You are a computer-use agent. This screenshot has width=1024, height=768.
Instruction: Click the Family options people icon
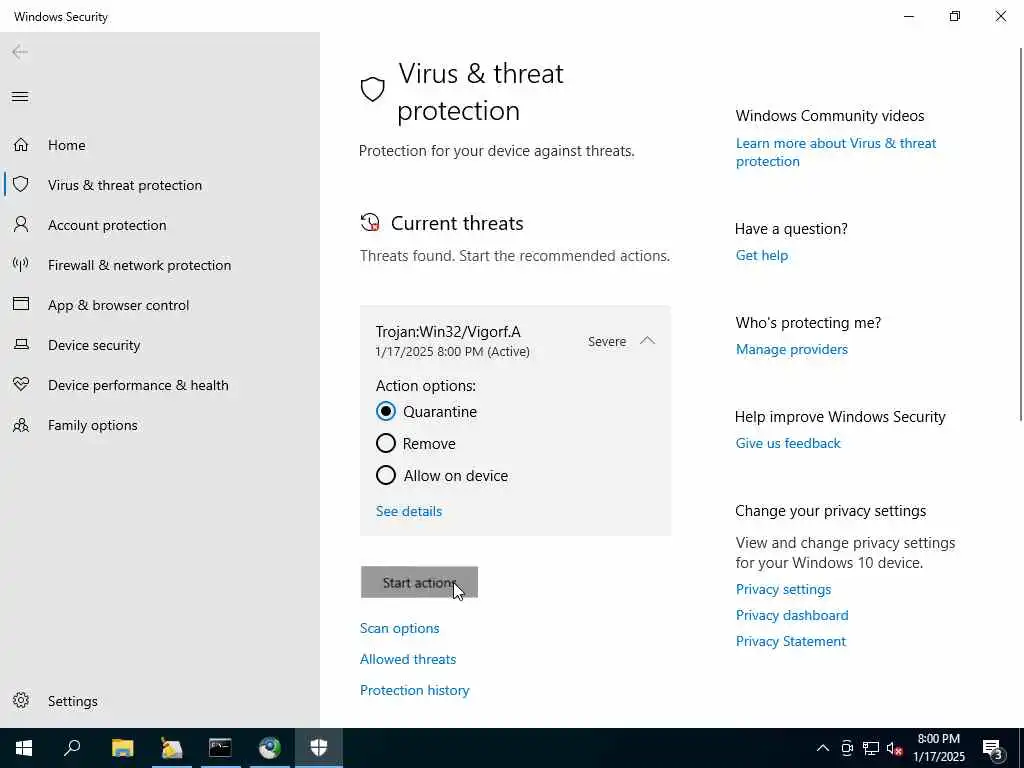point(21,425)
